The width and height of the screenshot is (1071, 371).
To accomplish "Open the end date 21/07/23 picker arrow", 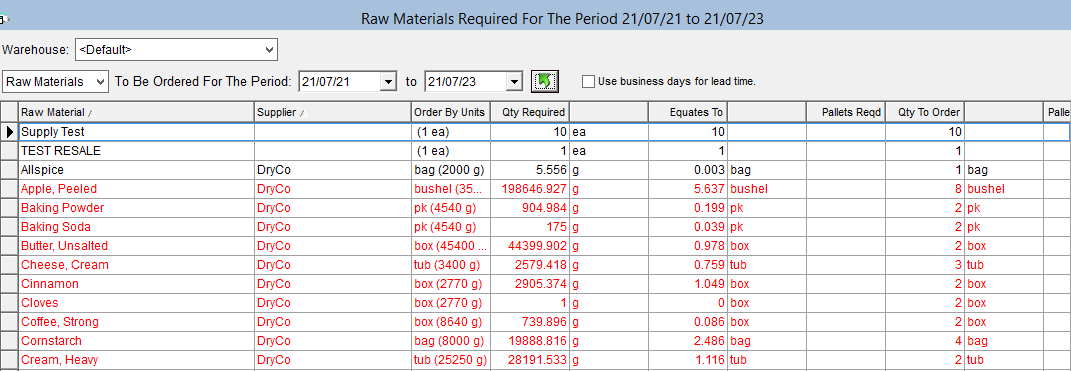I will pyautogui.click(x=514, y=81).
